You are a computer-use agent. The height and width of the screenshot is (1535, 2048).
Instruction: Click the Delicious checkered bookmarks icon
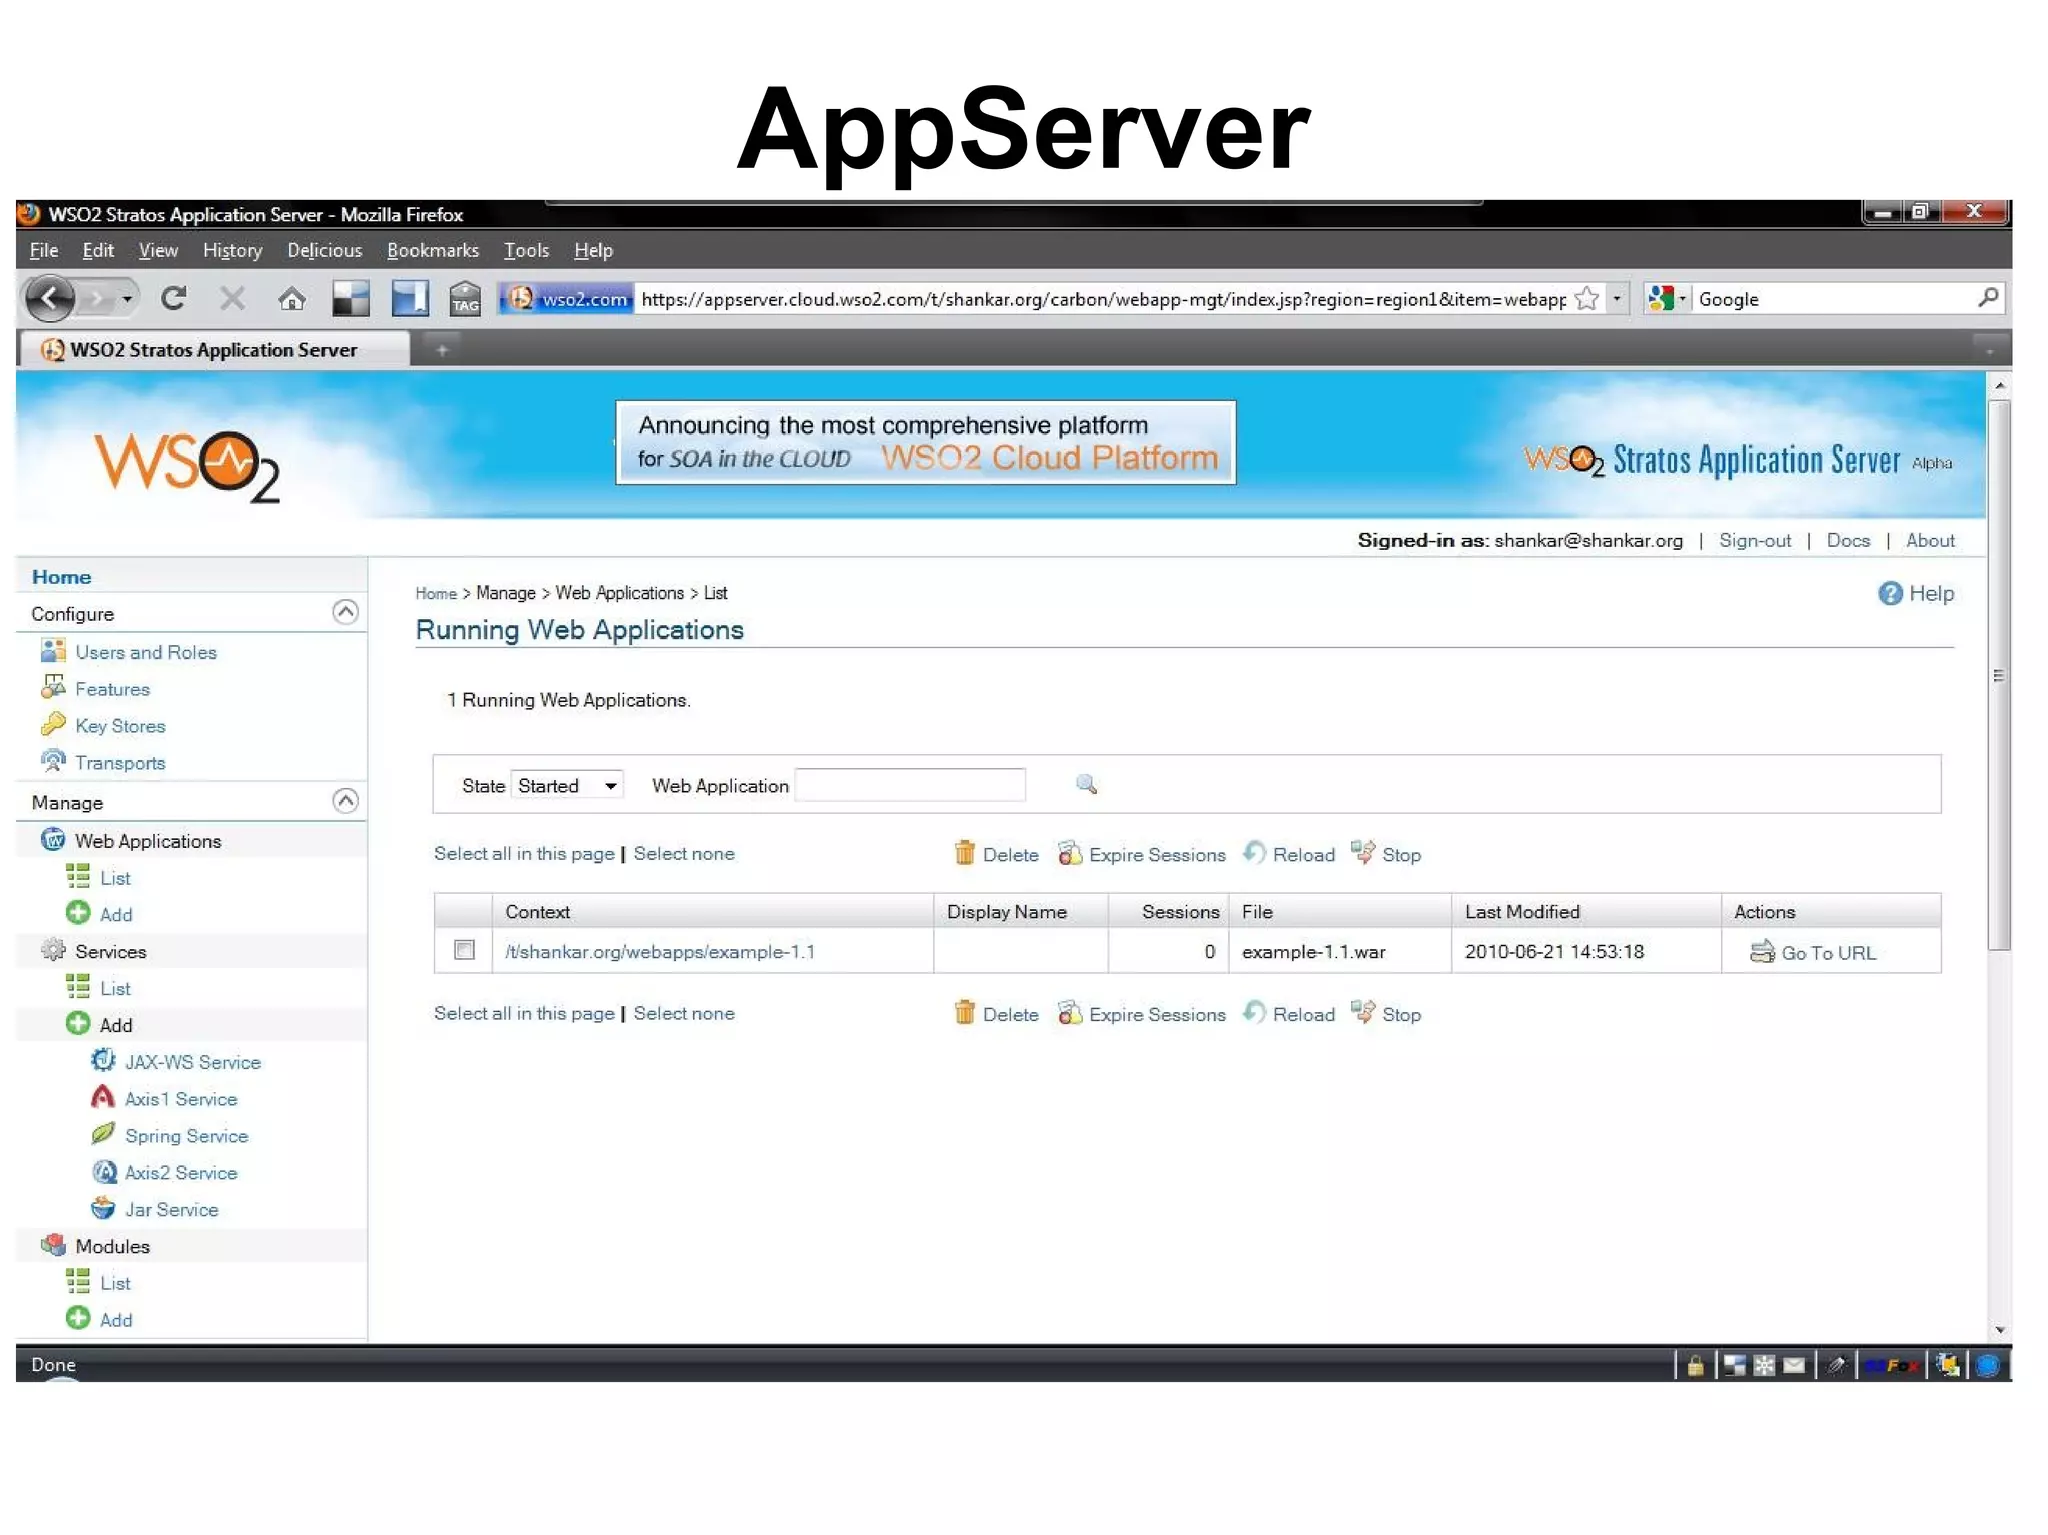pos(351,298)
